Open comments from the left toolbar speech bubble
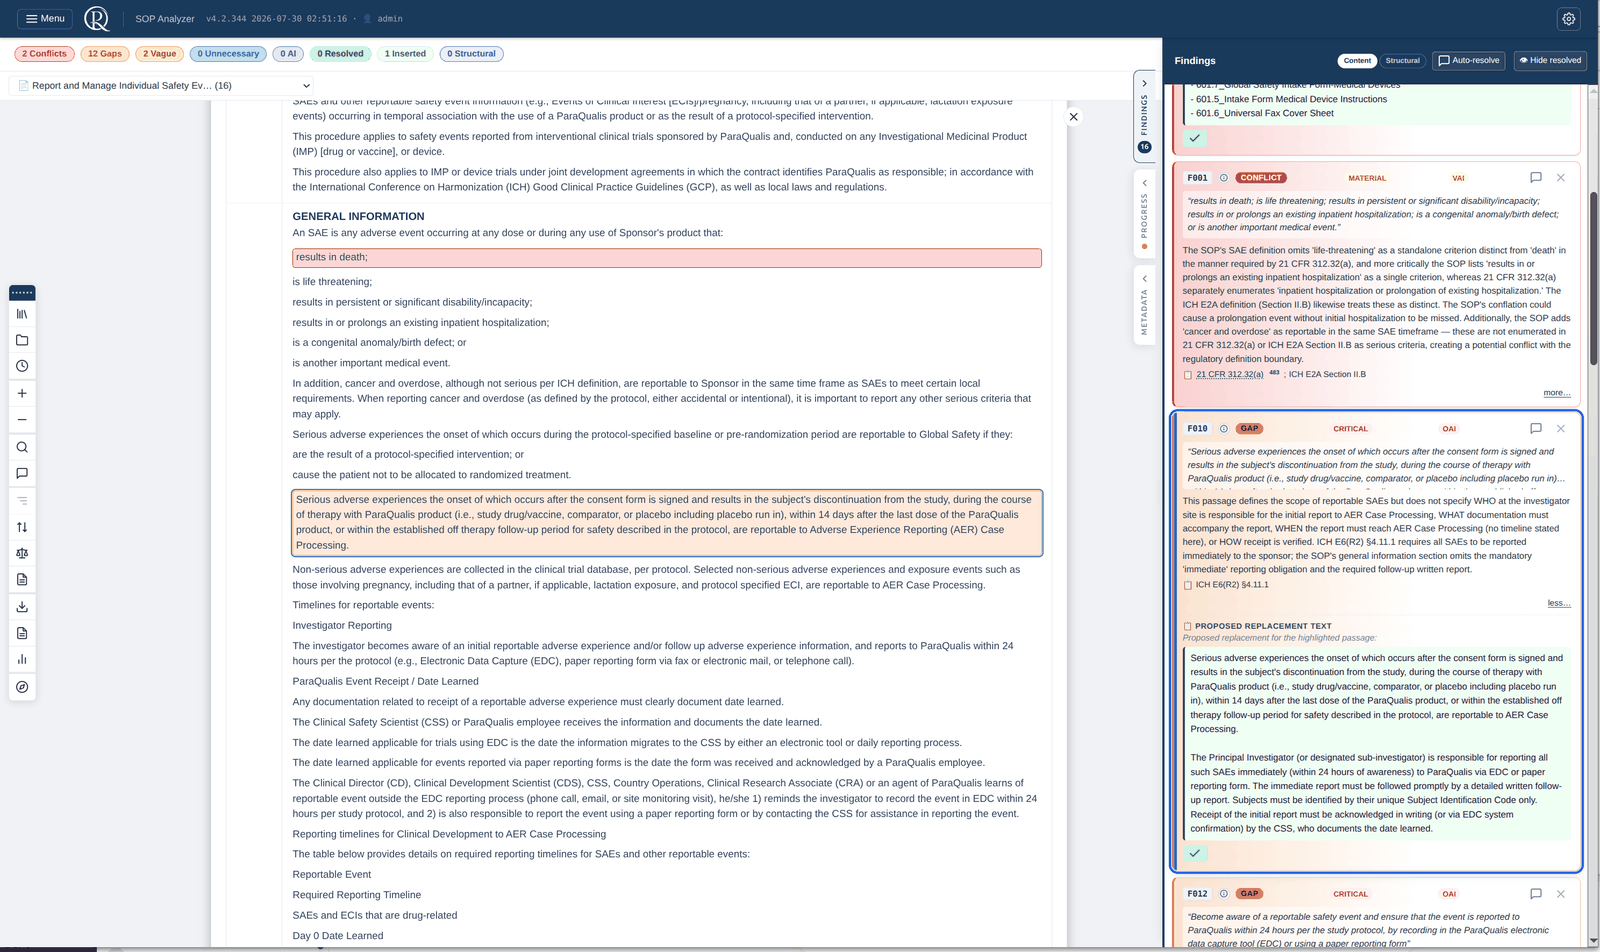The image size is (1600, 952). tap(22, 473)
